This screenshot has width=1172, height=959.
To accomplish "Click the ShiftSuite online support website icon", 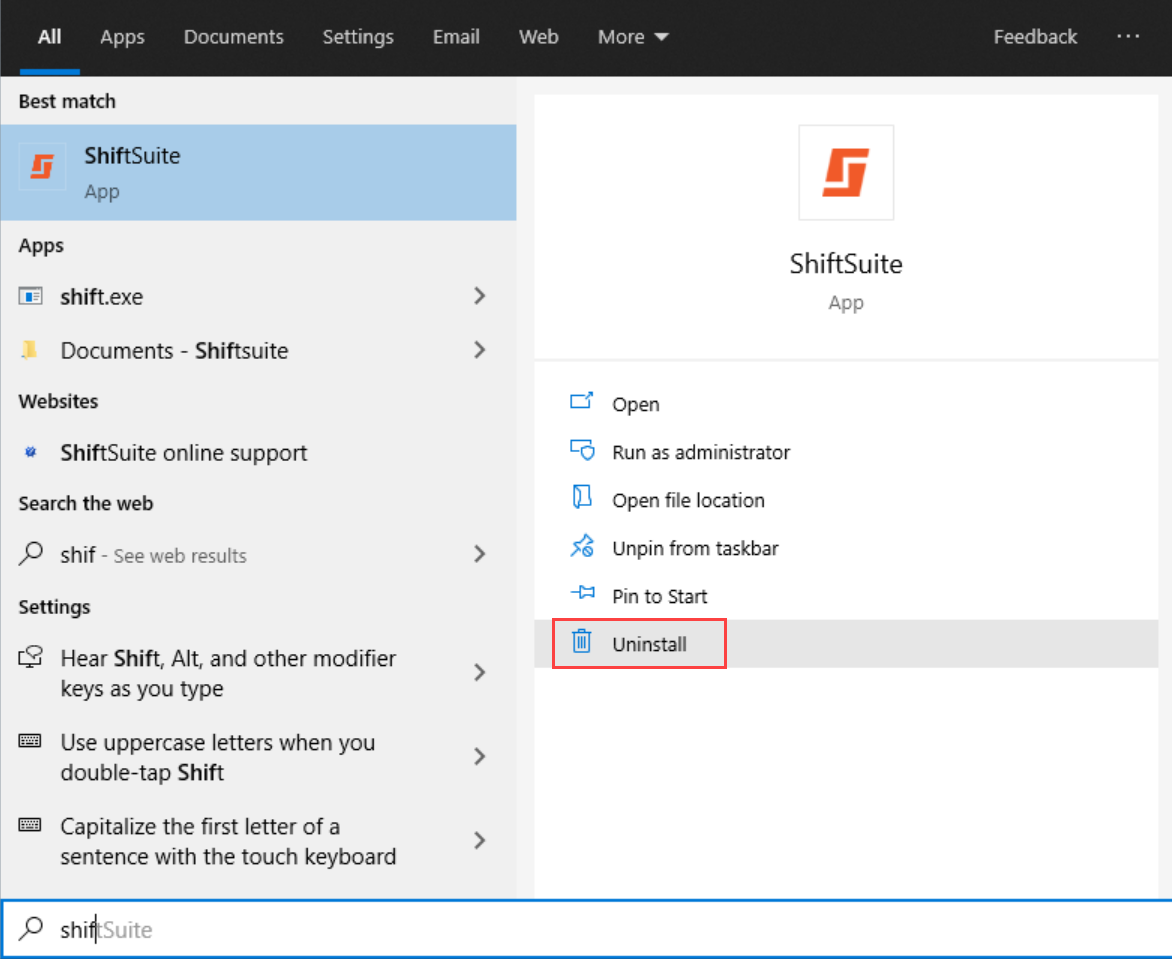I will click(31, 452).
